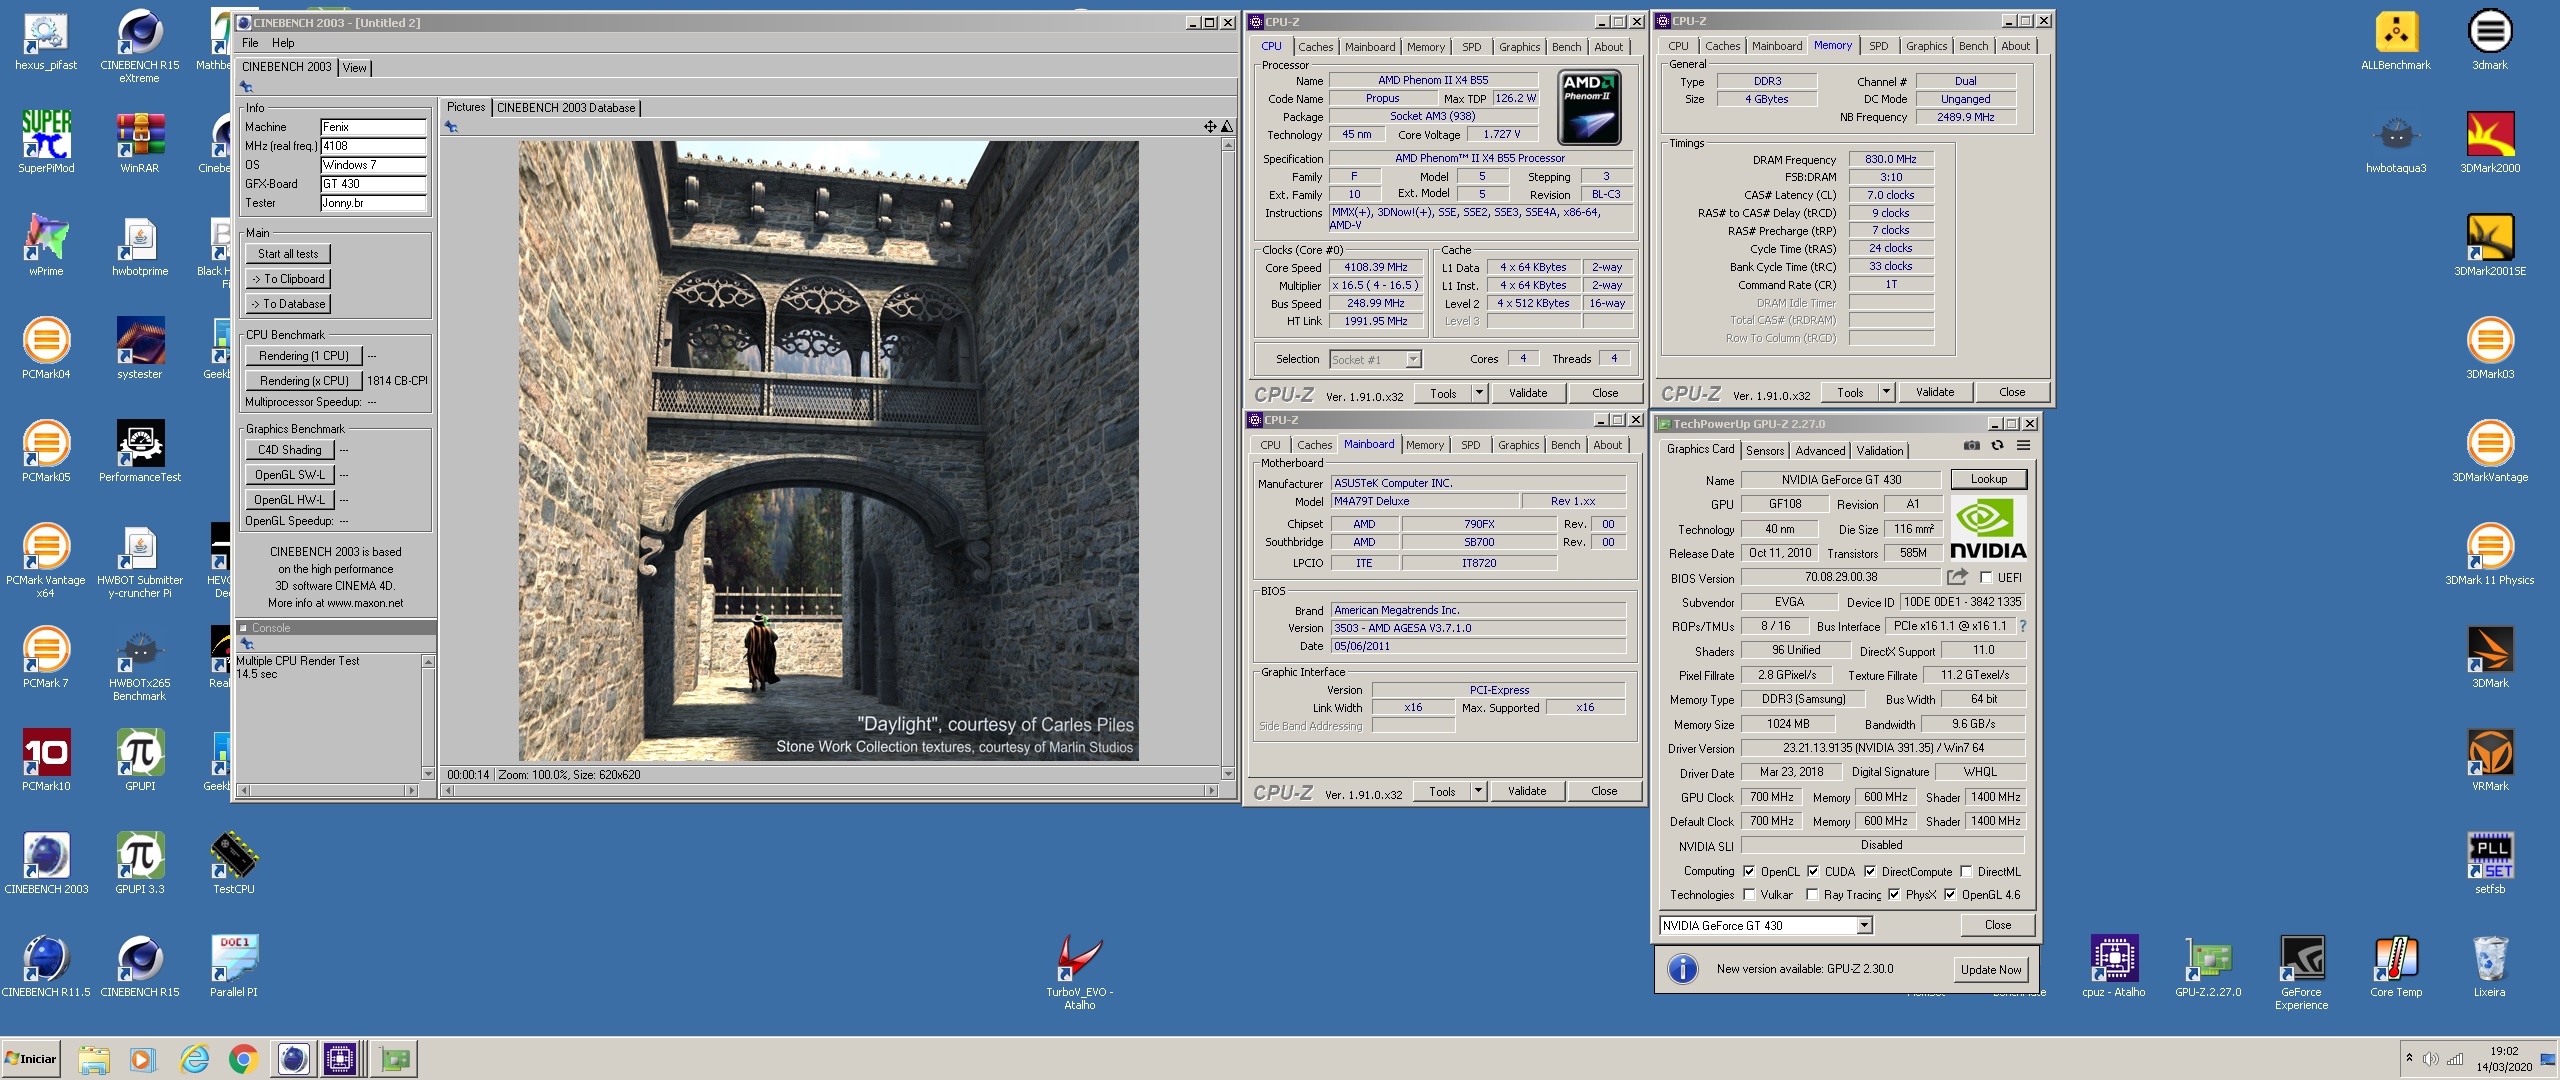Open the WinRAR desktop icon
The width and height of the screenshot is (2560, 1080).
[140, 142]
